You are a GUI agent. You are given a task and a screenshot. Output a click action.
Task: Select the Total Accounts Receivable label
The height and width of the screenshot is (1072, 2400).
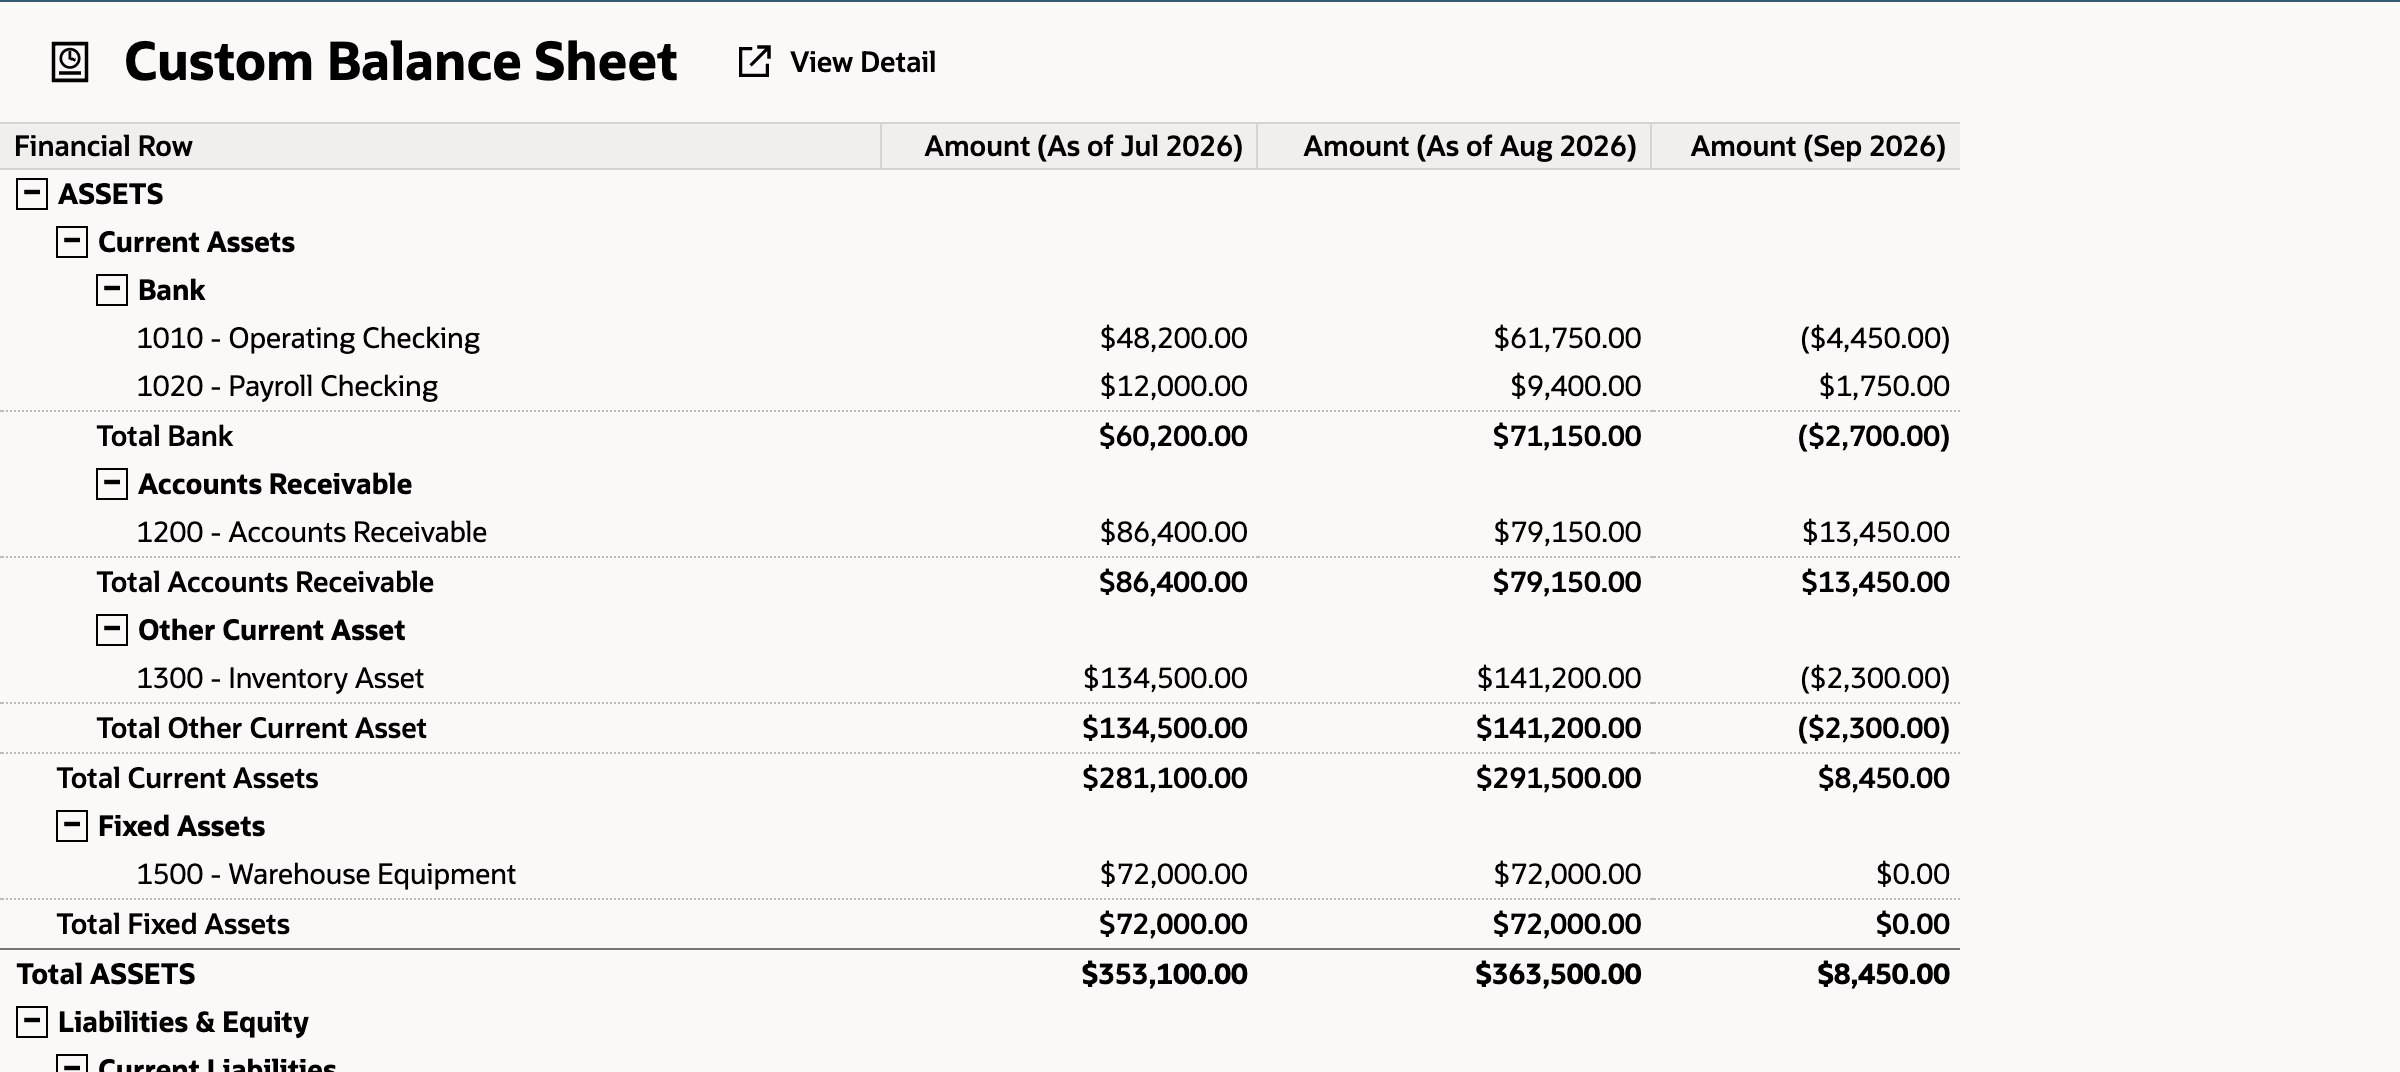265,582
